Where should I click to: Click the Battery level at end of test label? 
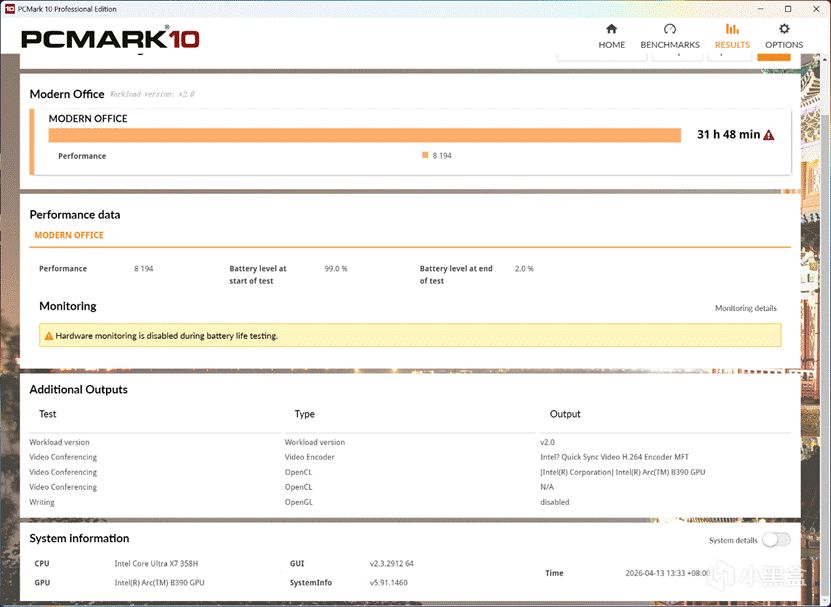click(x=456, y=275)
